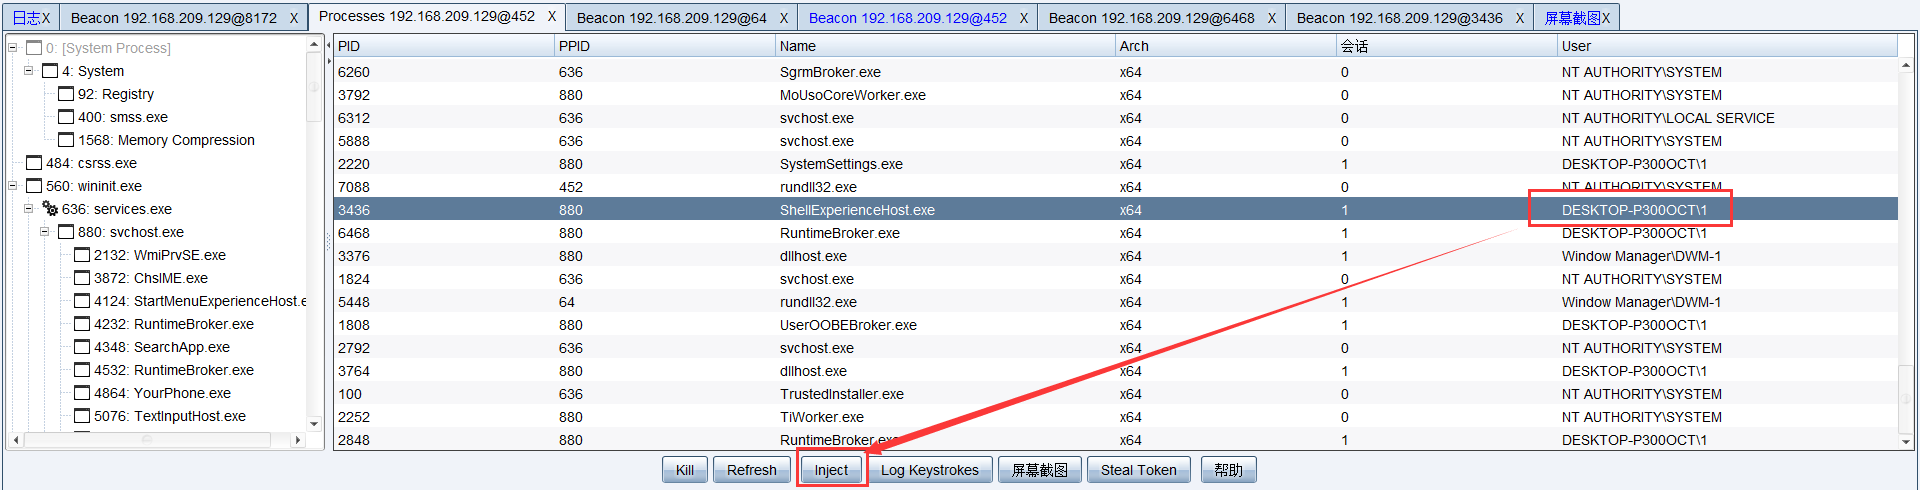Image resolution: width=1920 pixels, height=490 pixels.
Task: Click the 屏幕截图 button below the table
Action: point(1040,470)
